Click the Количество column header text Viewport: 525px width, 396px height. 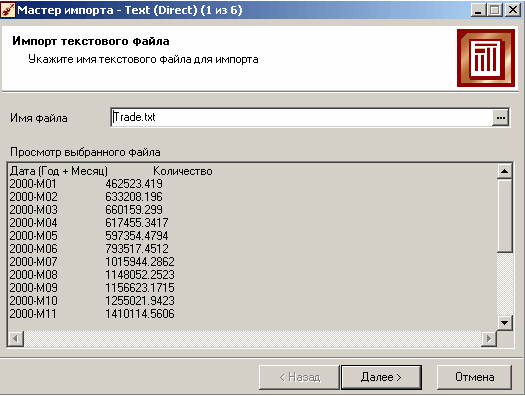pos(183,171)
